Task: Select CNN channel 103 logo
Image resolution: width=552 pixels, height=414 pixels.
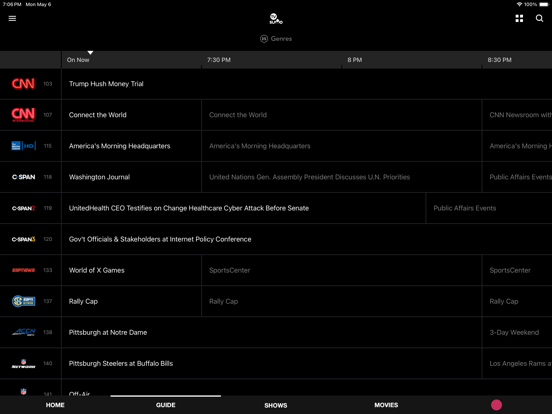Action: (x=23, y=84)
